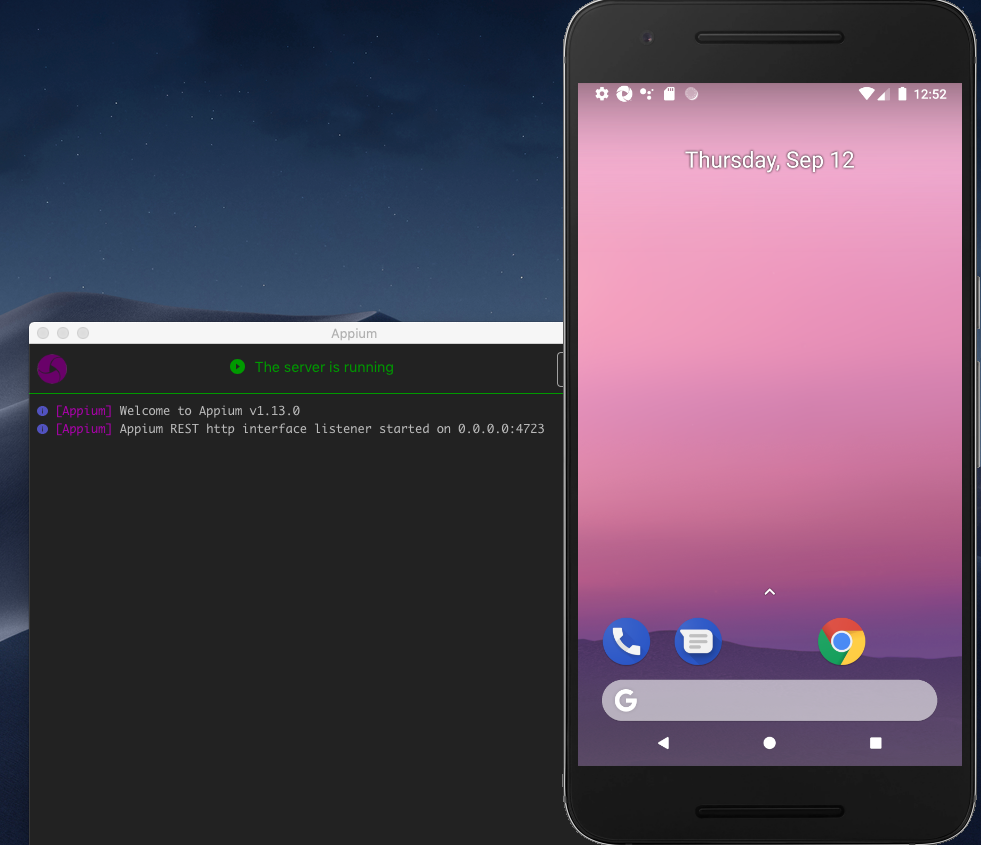Tap Android home navigation button

coord(770,742)
